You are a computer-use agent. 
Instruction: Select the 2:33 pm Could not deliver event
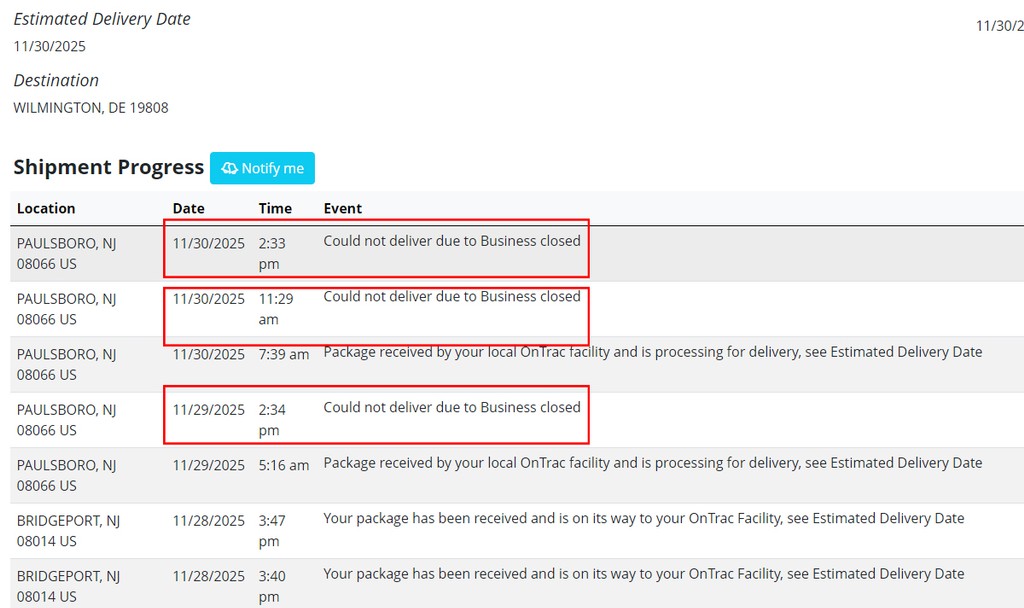[452, 241]
